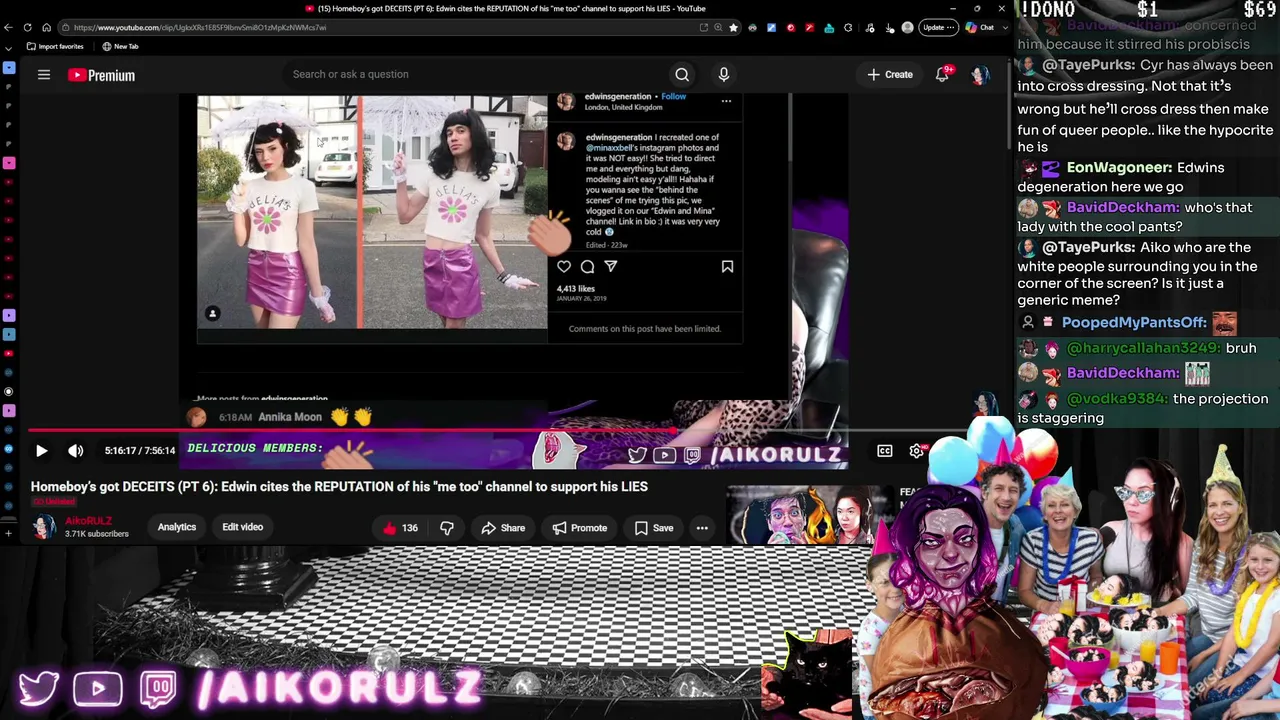Share the Instagram post via paper plane
The height and width of the screenshot is (720, 1280).
(611, 267)
